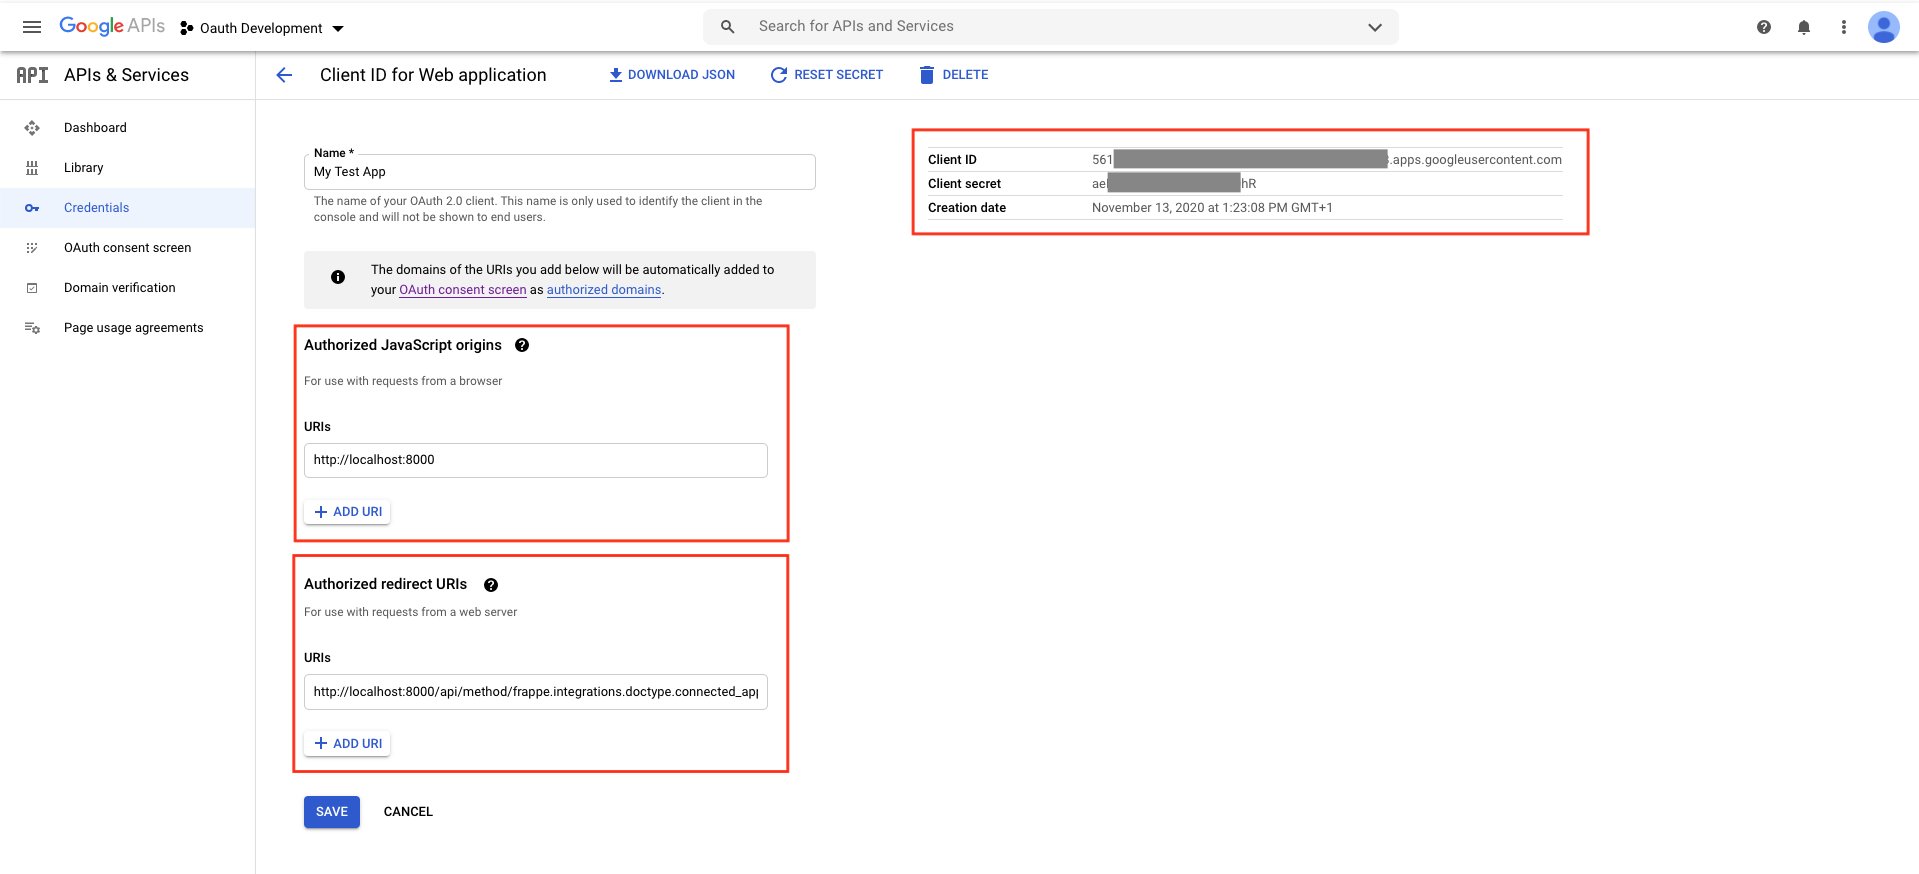Click the info icon in the domains notice
The image size is (1919, 874).
(338, 277)
